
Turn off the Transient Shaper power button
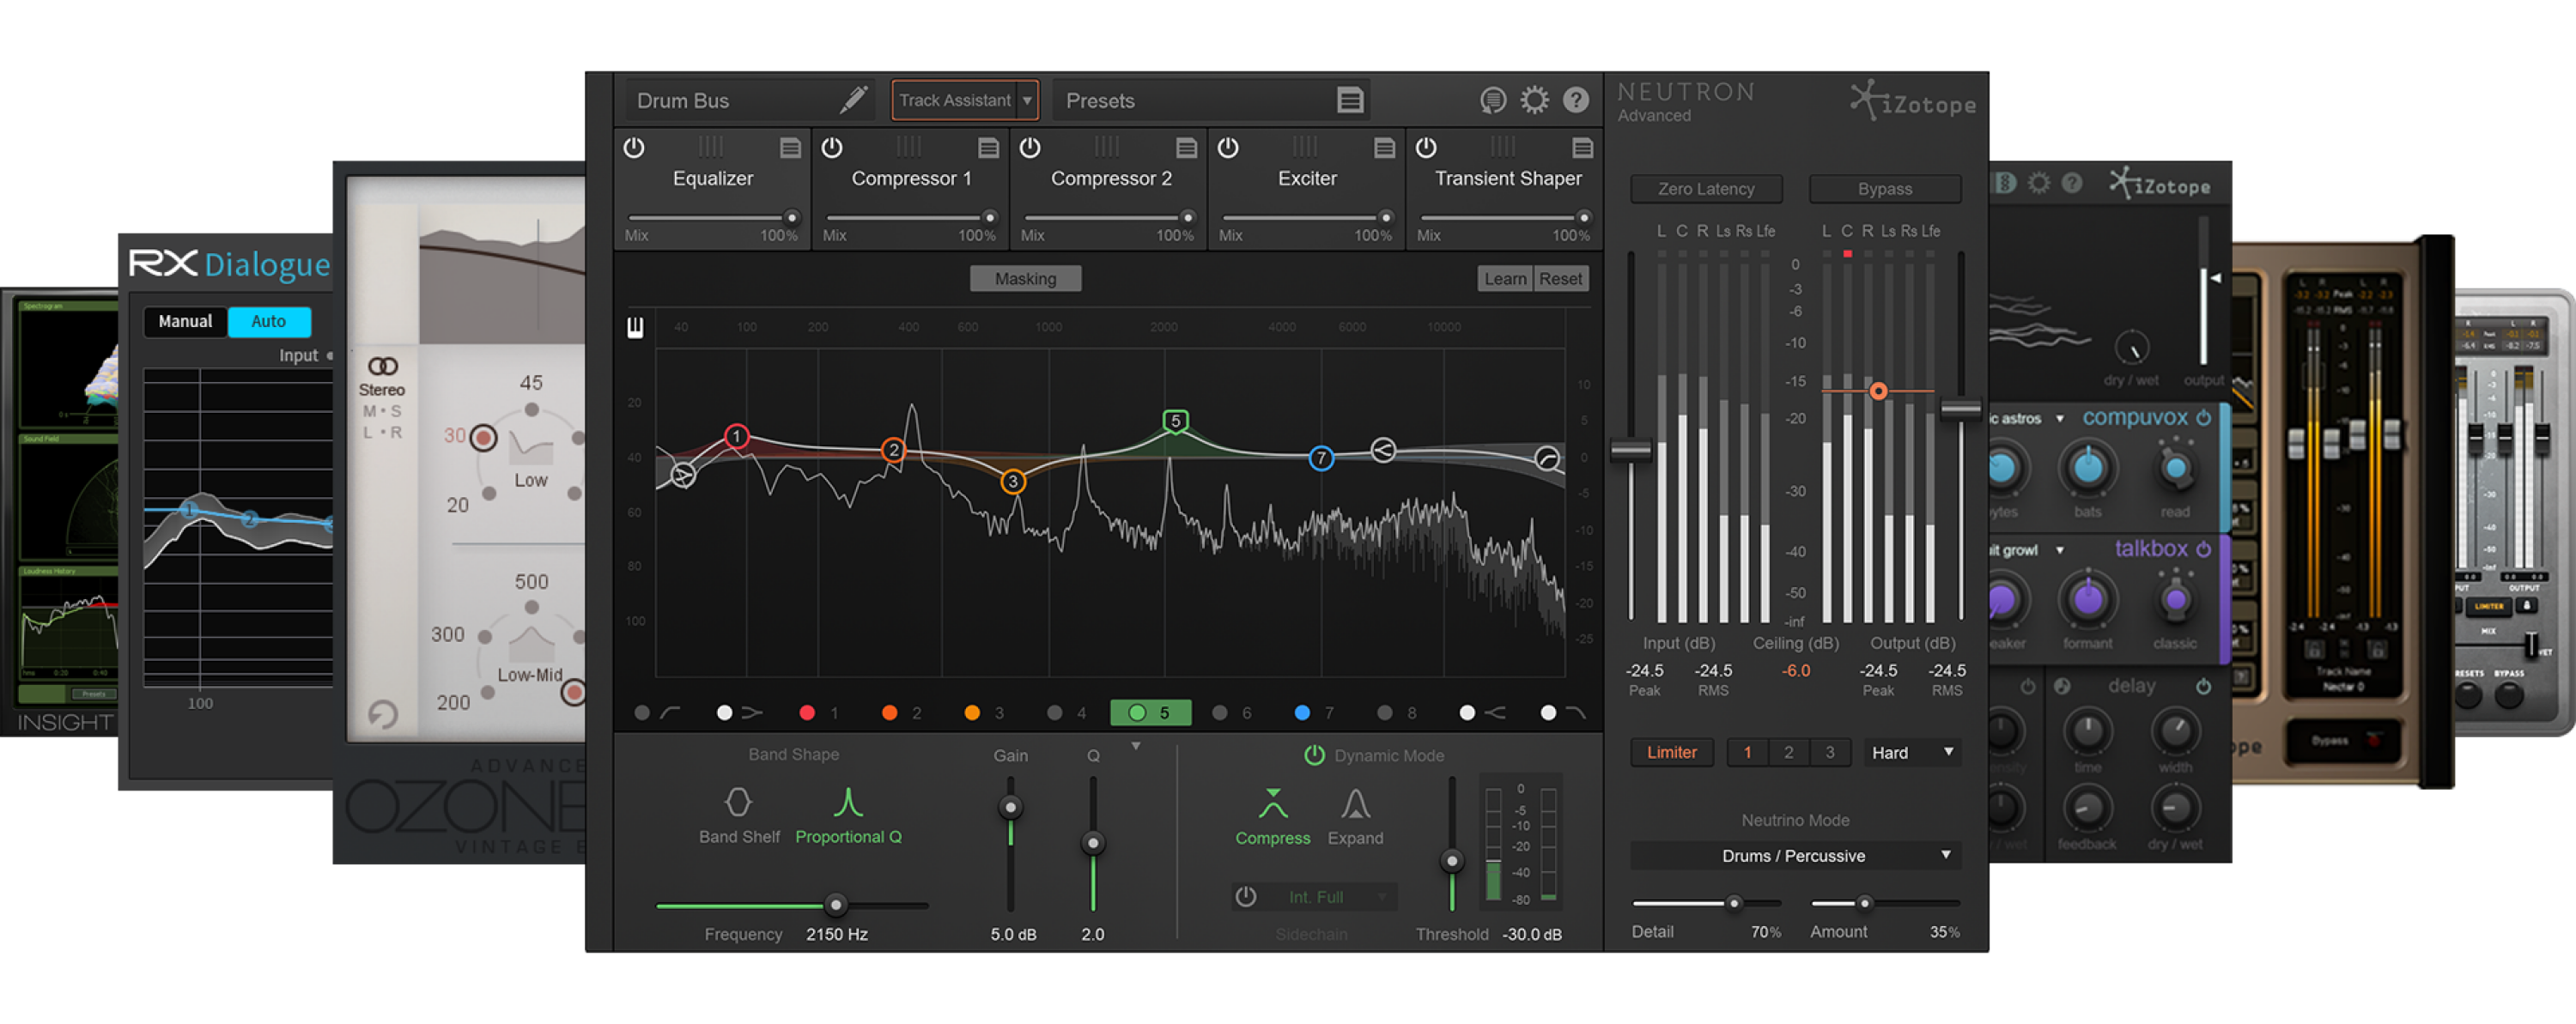pyautogui.click(x=1426, y=148)
